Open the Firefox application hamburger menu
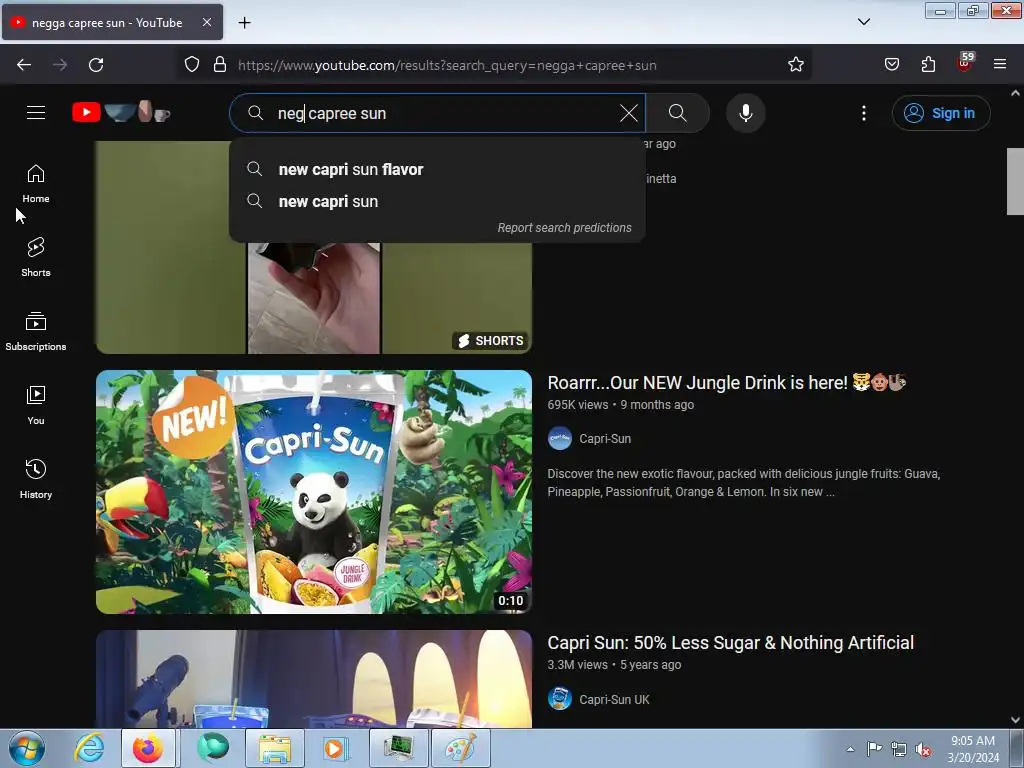1024x768 pixels. point(1000,65)
